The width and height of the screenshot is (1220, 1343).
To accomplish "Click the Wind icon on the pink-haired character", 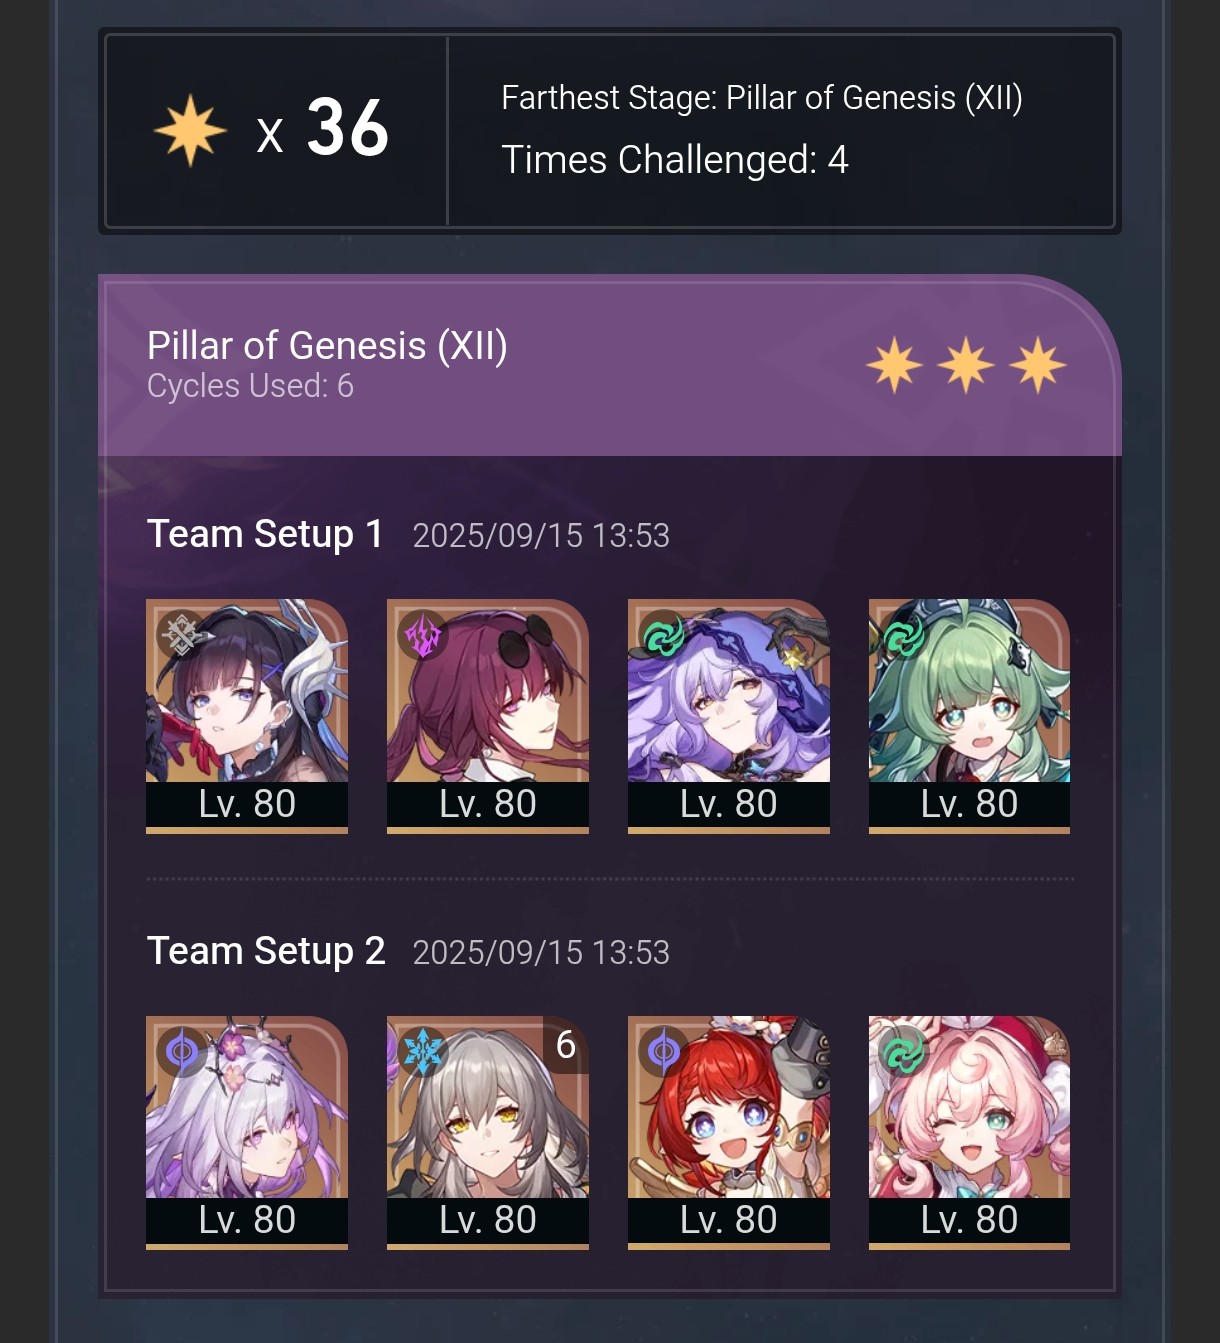I will 904,1051.
